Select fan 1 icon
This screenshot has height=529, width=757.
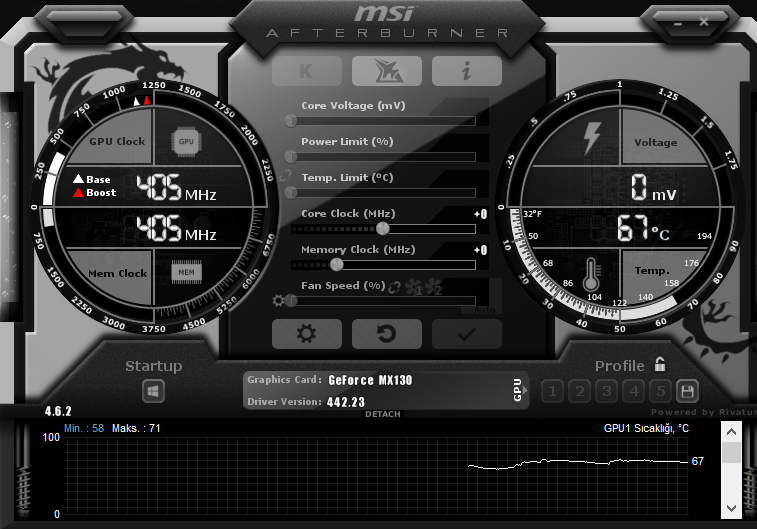(414, 287)
